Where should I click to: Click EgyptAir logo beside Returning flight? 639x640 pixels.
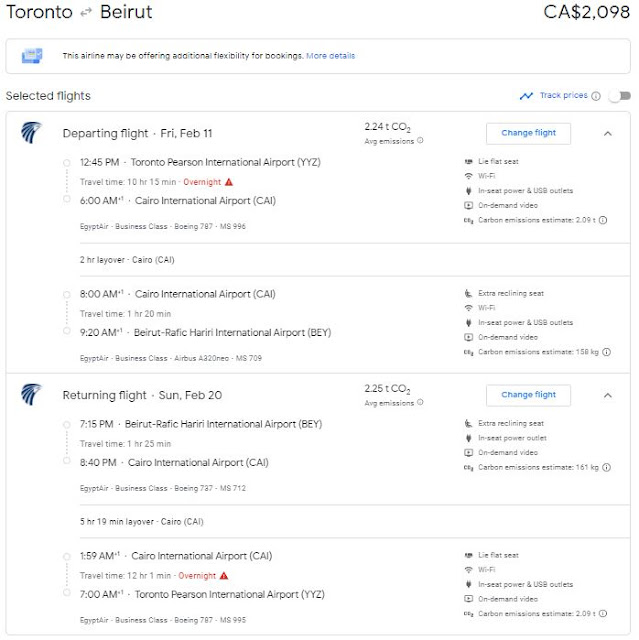(x=31, y=394)
